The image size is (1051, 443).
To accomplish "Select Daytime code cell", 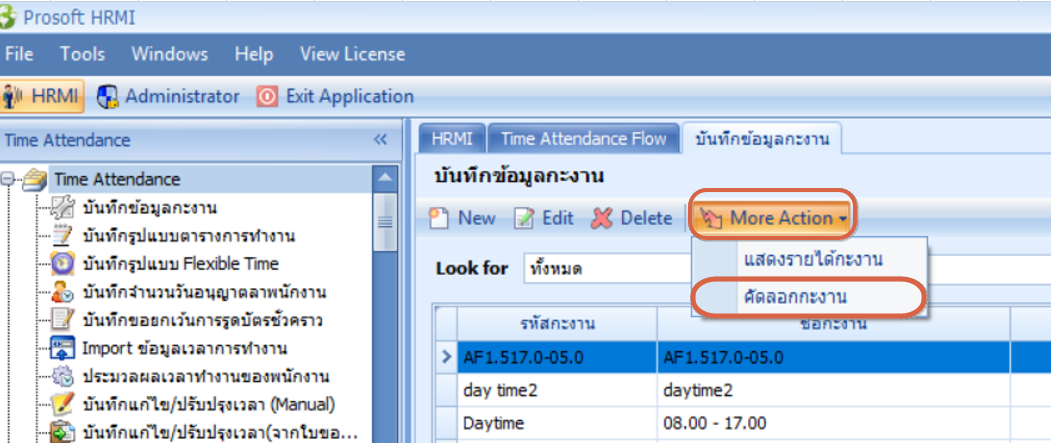I will click(x=558, y=423).
